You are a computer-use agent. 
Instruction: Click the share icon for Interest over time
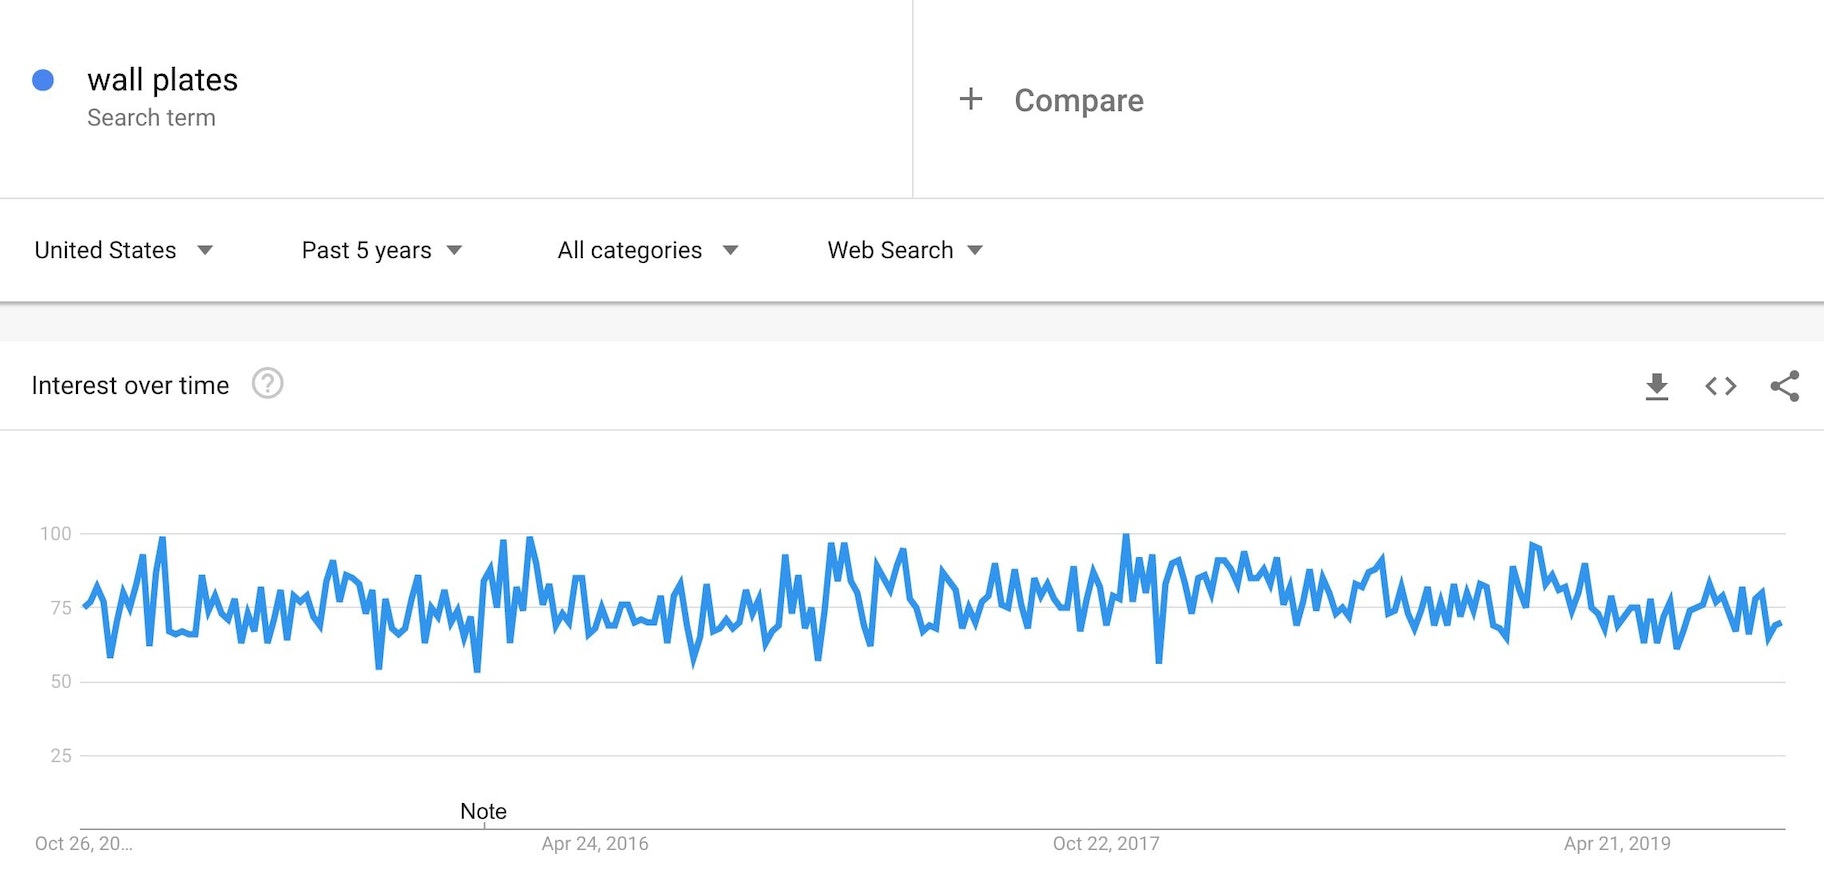point(1786,385)
